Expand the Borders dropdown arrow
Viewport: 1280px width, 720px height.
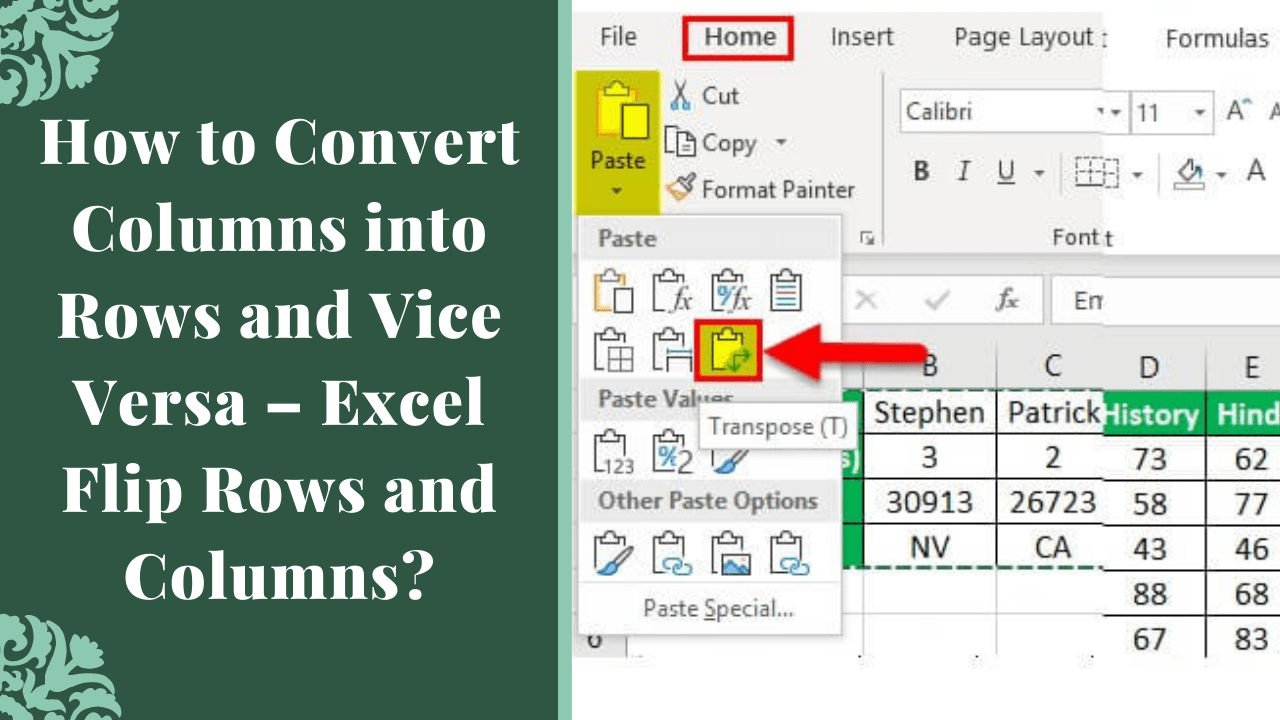[x=1137, y=176]
